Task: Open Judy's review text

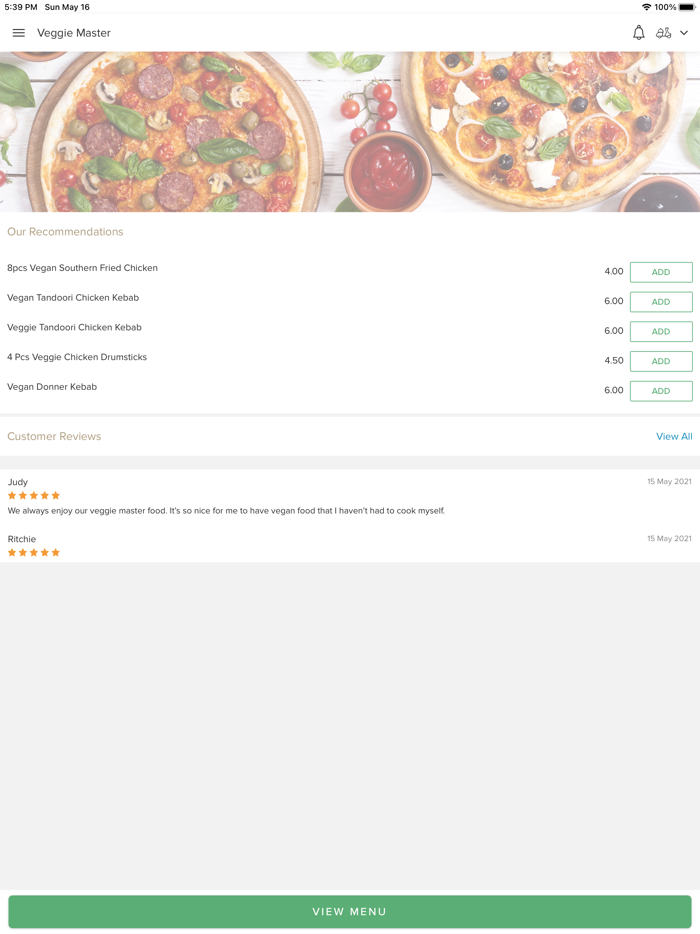Action: [x=226, y=511]
